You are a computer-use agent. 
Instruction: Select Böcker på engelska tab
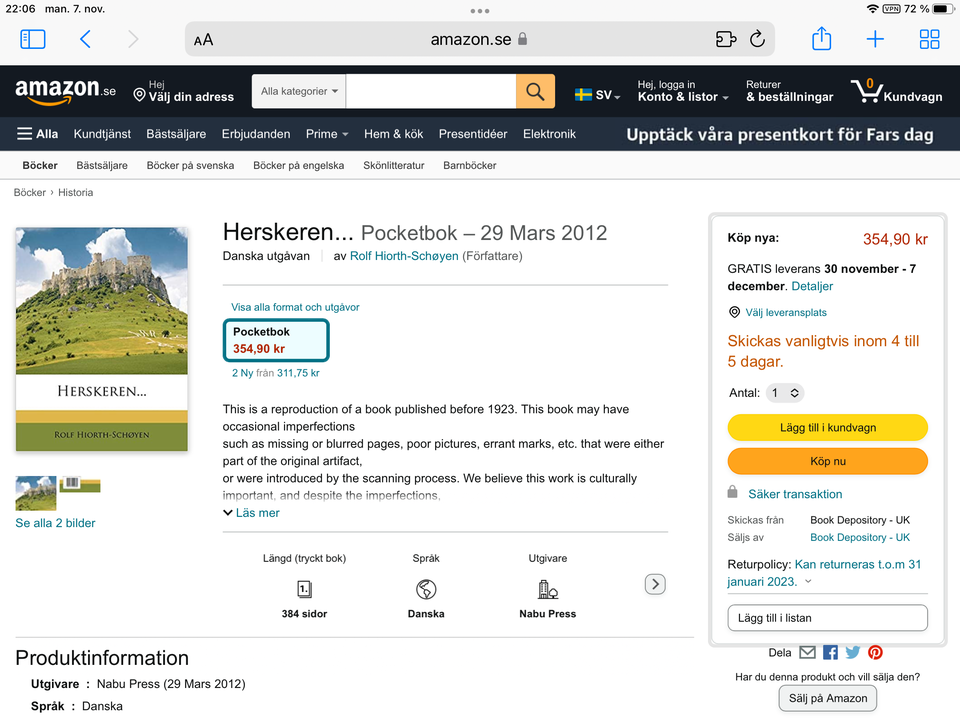[x=299, y=165]
